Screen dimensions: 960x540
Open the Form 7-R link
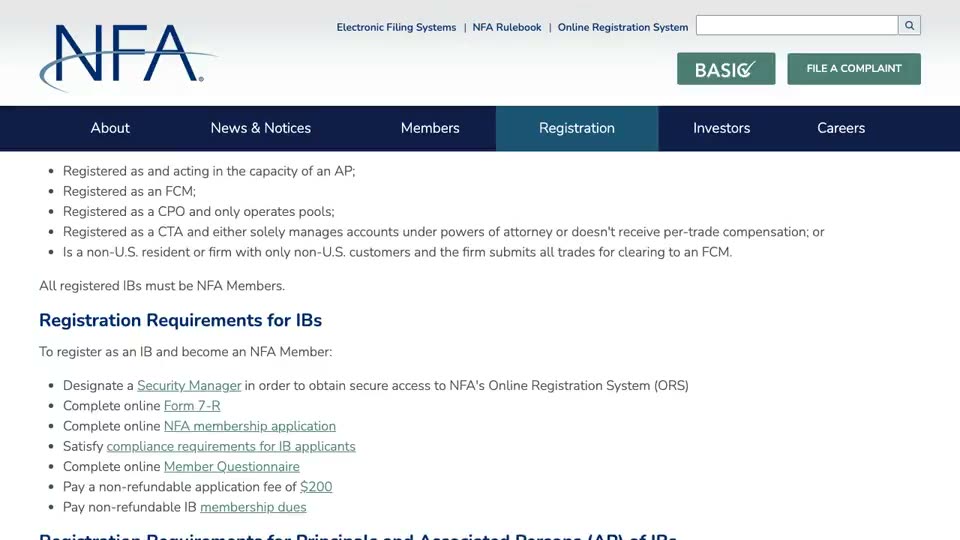point(192,406)
